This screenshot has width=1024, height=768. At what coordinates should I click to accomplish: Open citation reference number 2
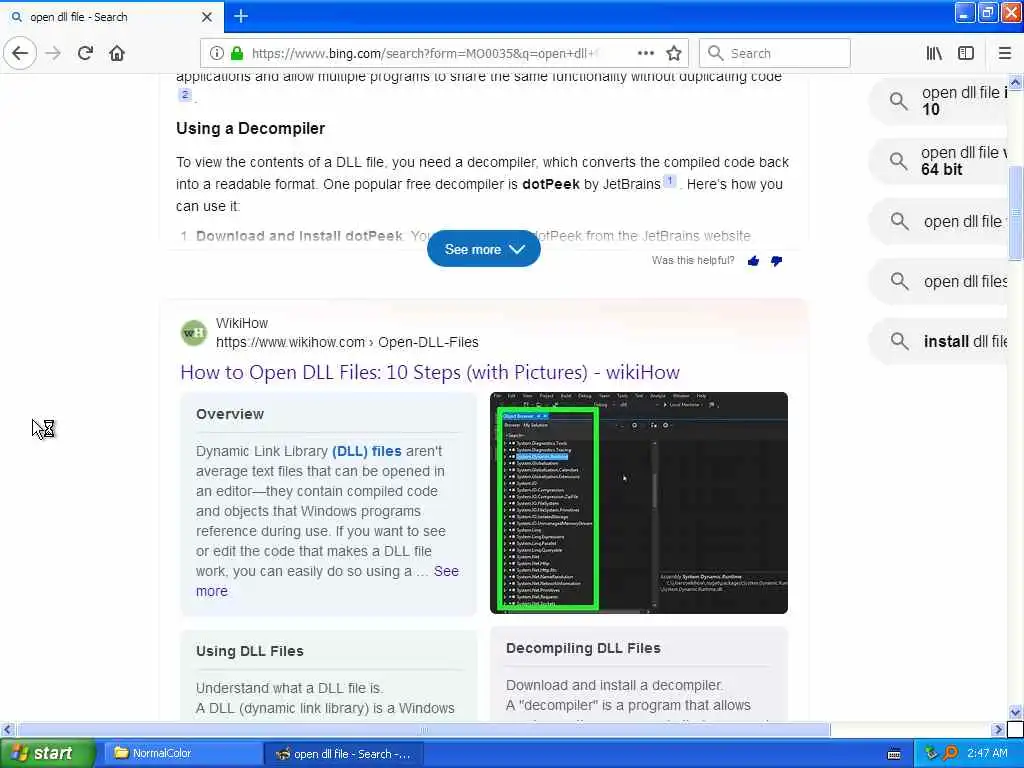click(x=185, y=95)
